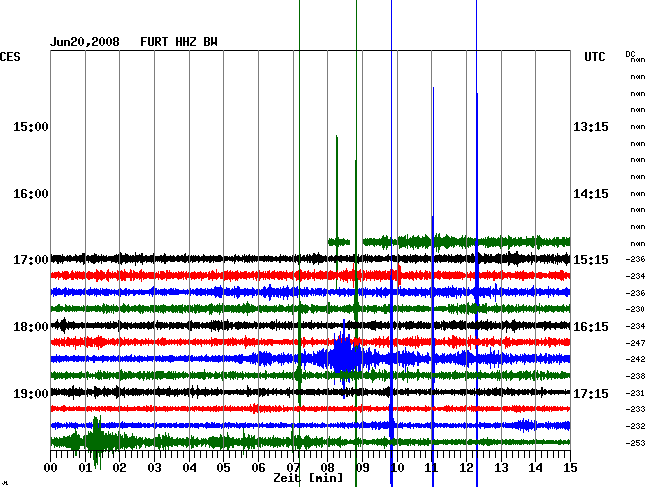This screenshot has width=650, height=494.
Task: Click the large blue seismic burst near minute 08
Action: pyautogui.click(x=344, y=357)
